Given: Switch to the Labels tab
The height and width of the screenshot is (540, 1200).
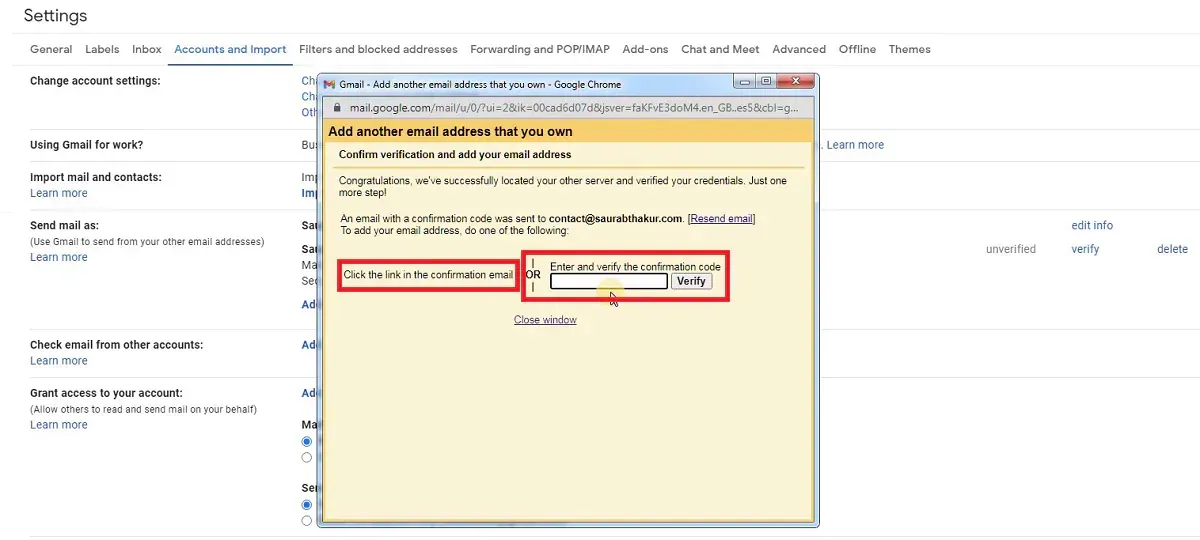Looking at the screenshot, I should pos(102,49).
